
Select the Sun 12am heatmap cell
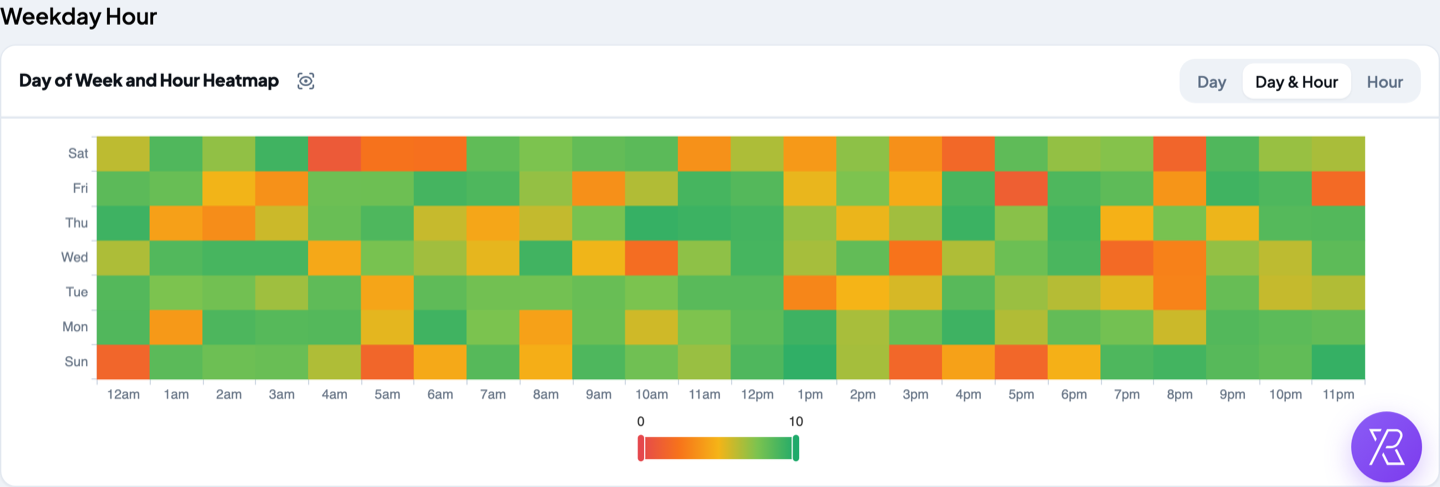123,362
